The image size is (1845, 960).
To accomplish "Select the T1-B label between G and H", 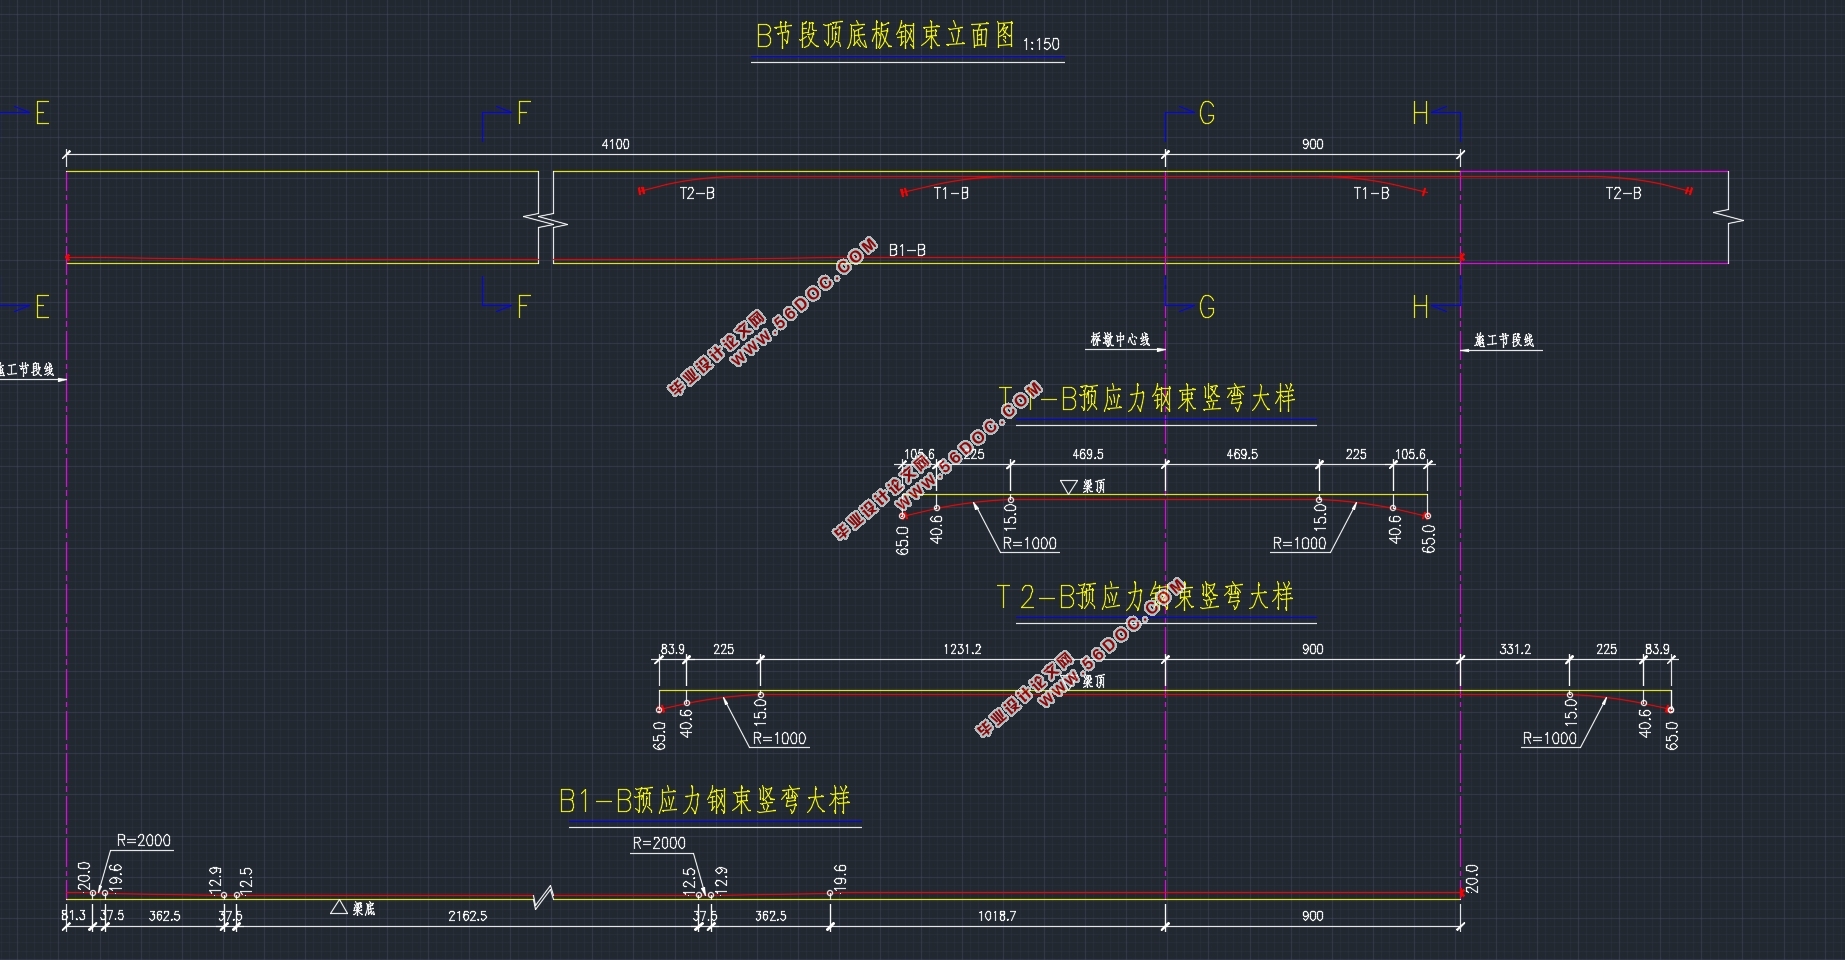I will [x=1371, y=194].
